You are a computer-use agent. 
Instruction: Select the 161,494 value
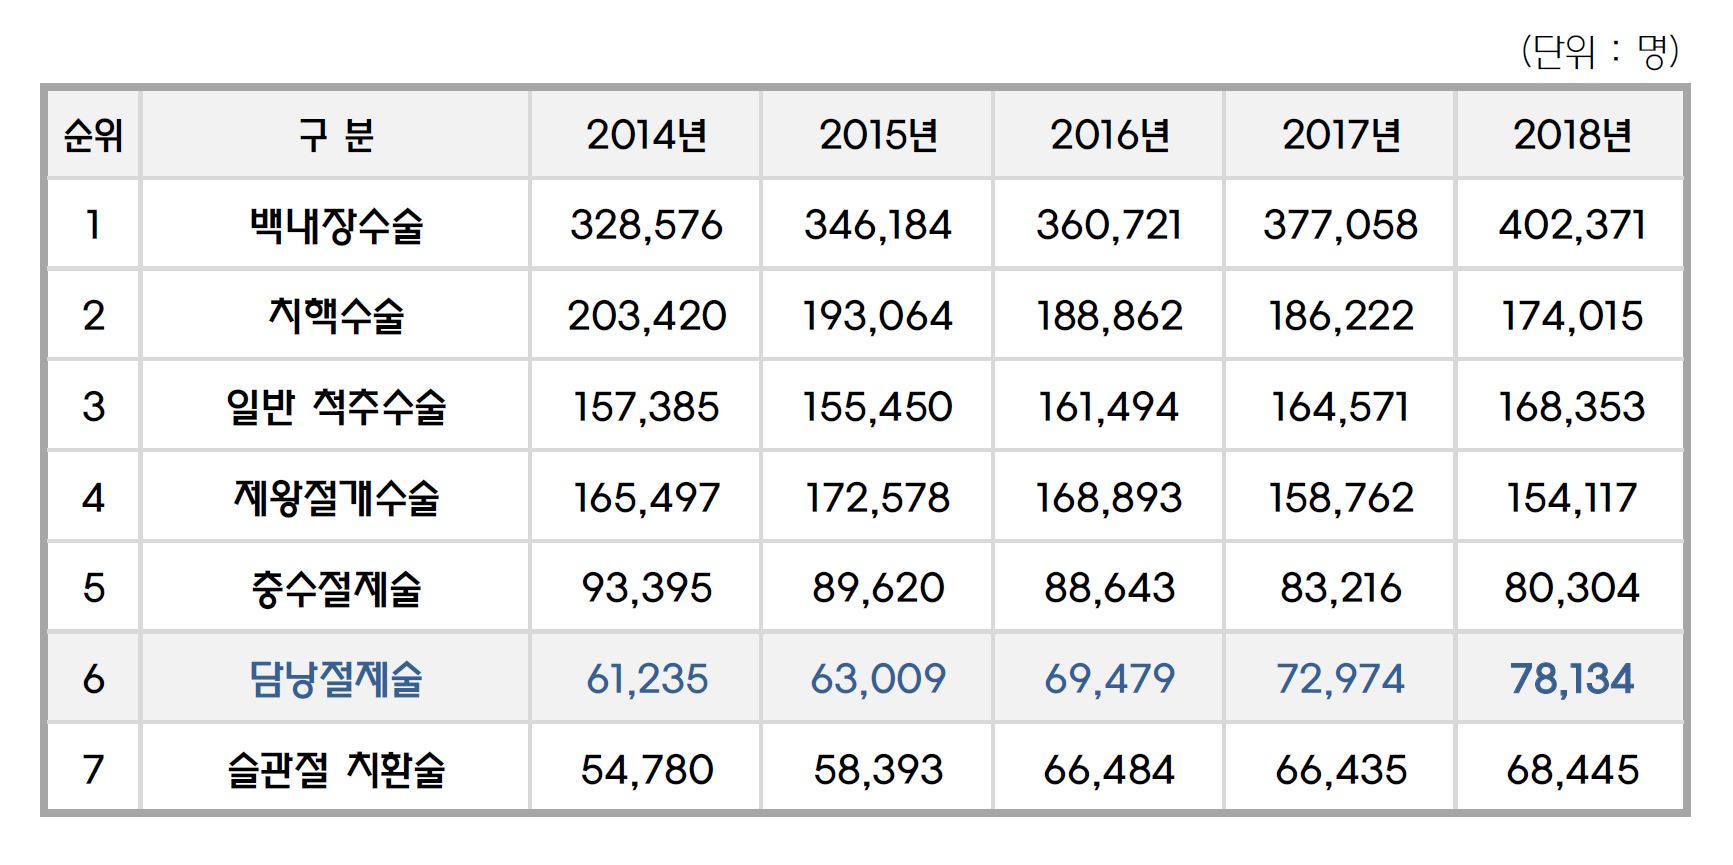[x=1109, y=407]
